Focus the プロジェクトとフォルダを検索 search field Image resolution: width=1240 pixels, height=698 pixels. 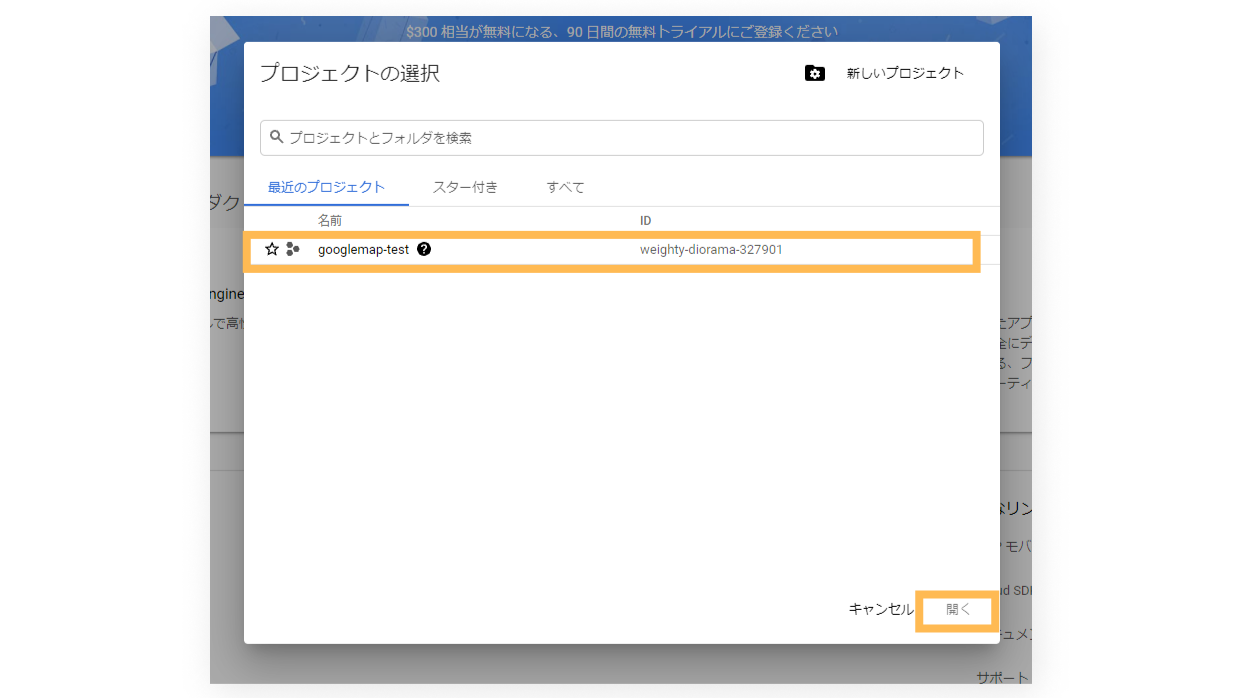point(620,138)
